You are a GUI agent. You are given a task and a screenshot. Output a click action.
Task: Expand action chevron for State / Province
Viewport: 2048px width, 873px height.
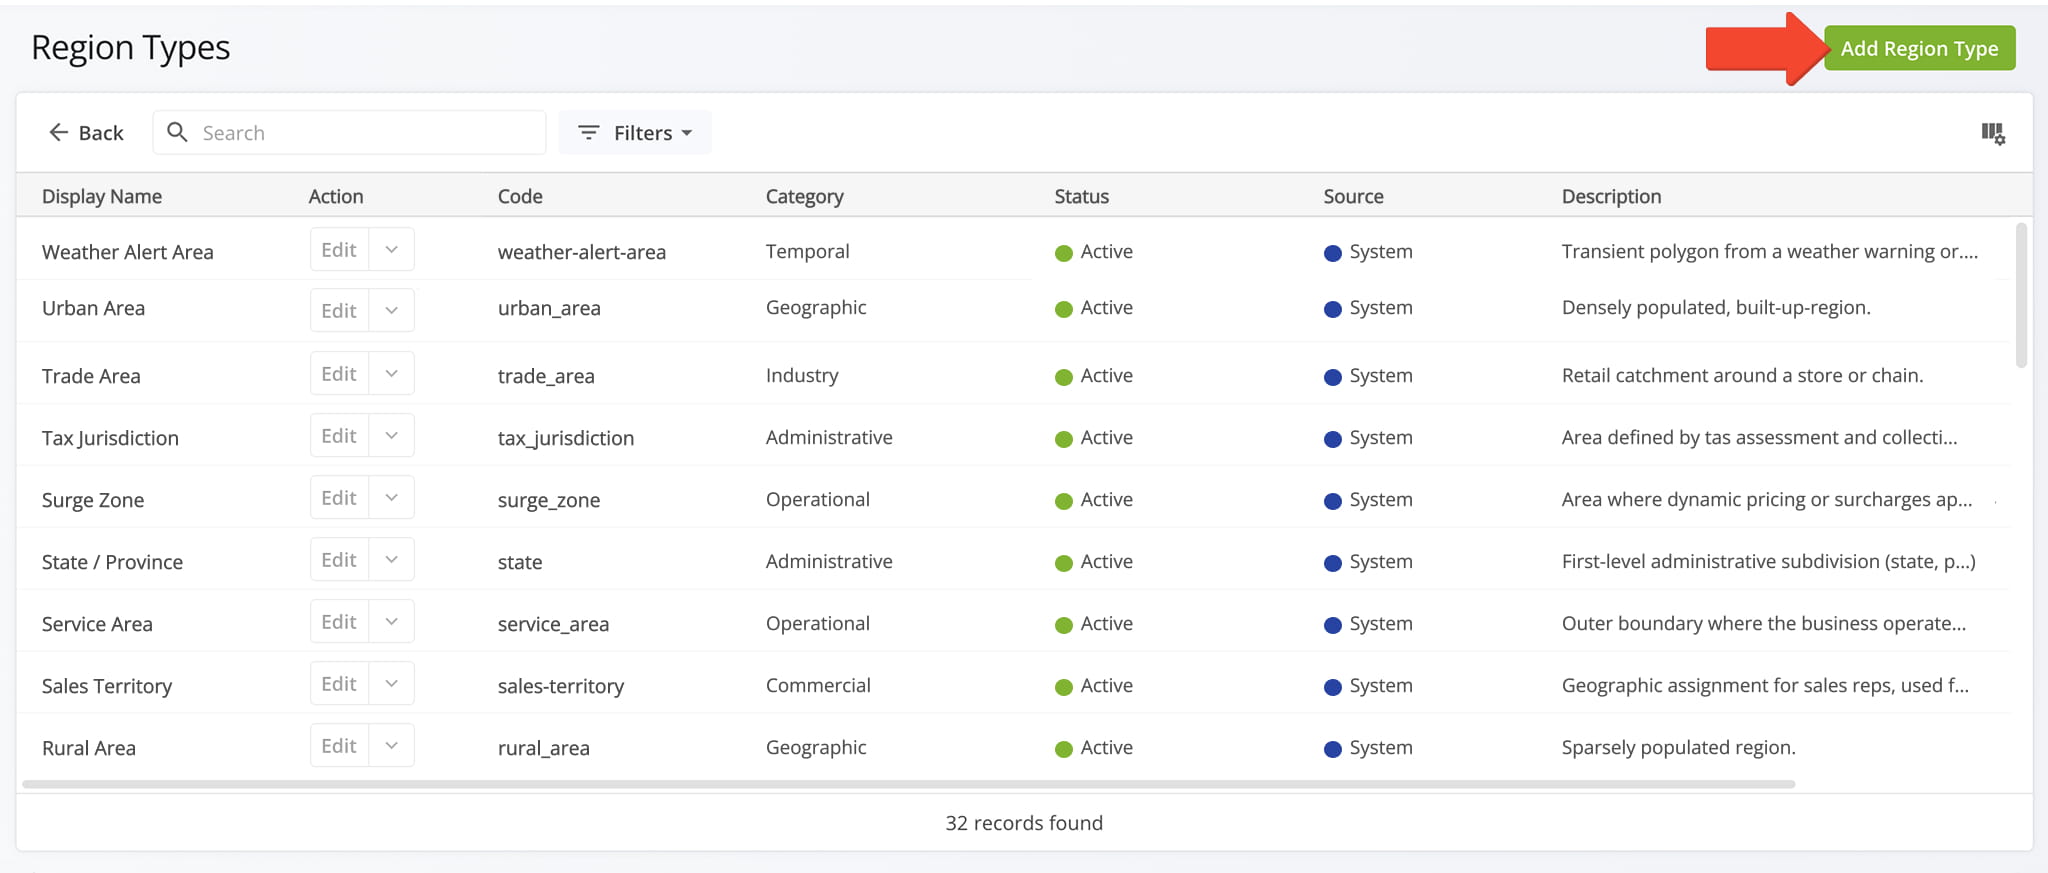coord(392,559)
